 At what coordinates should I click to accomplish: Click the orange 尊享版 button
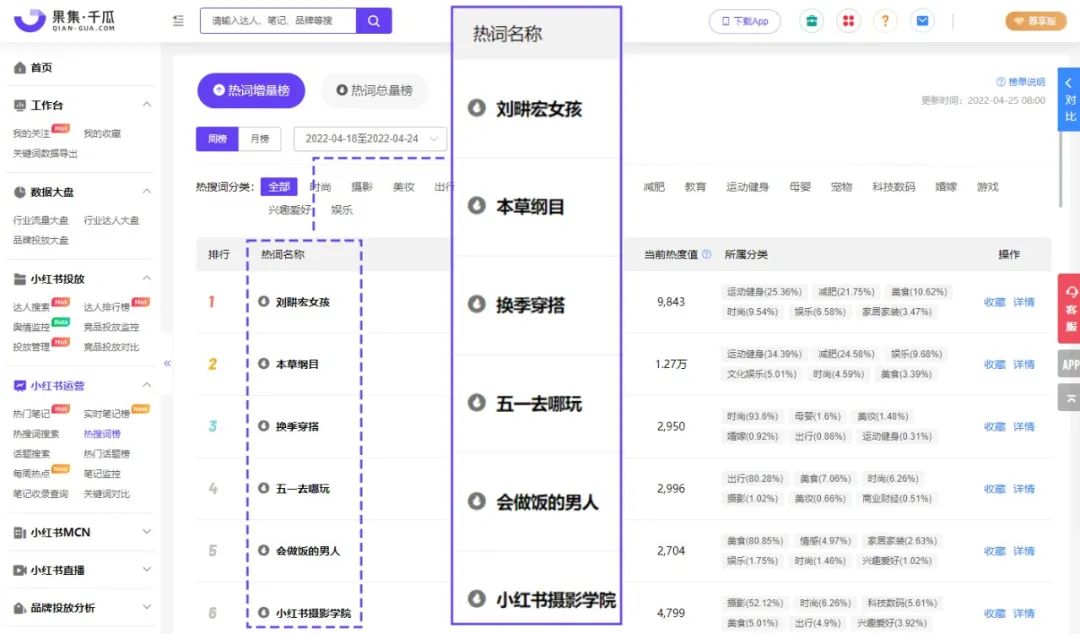click(x=1035, y=21)
